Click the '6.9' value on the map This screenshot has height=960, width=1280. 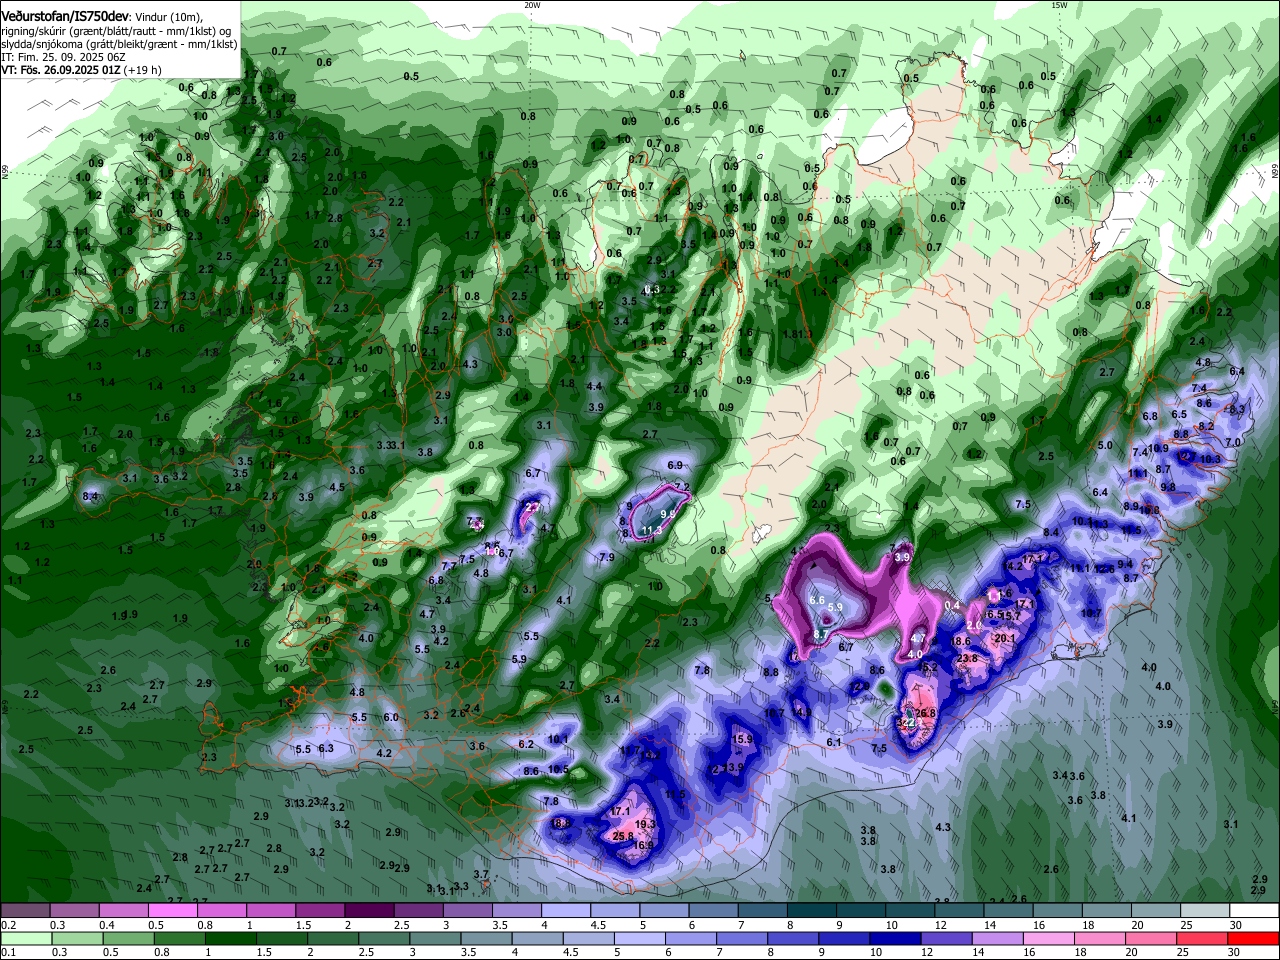coord(675,465)
